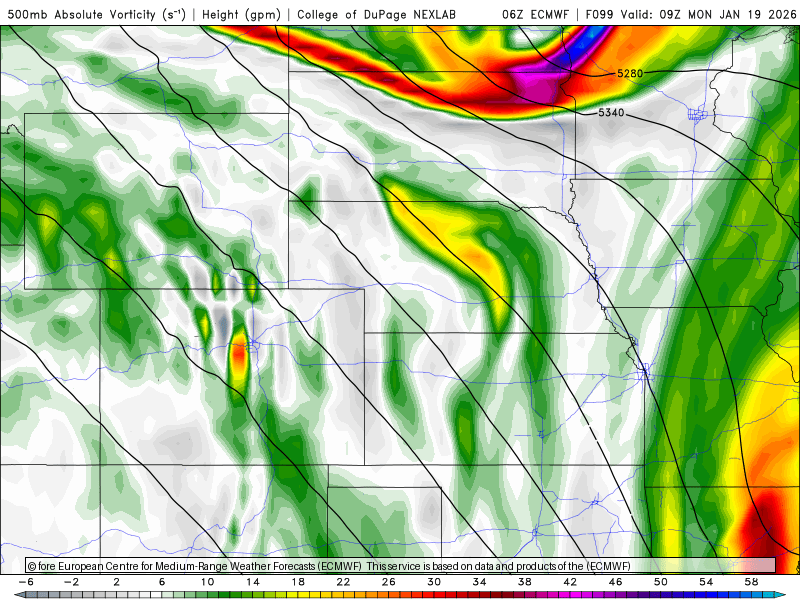Click the 5280 height contour label
Screen dimensions: 800x600
(630, 73)
